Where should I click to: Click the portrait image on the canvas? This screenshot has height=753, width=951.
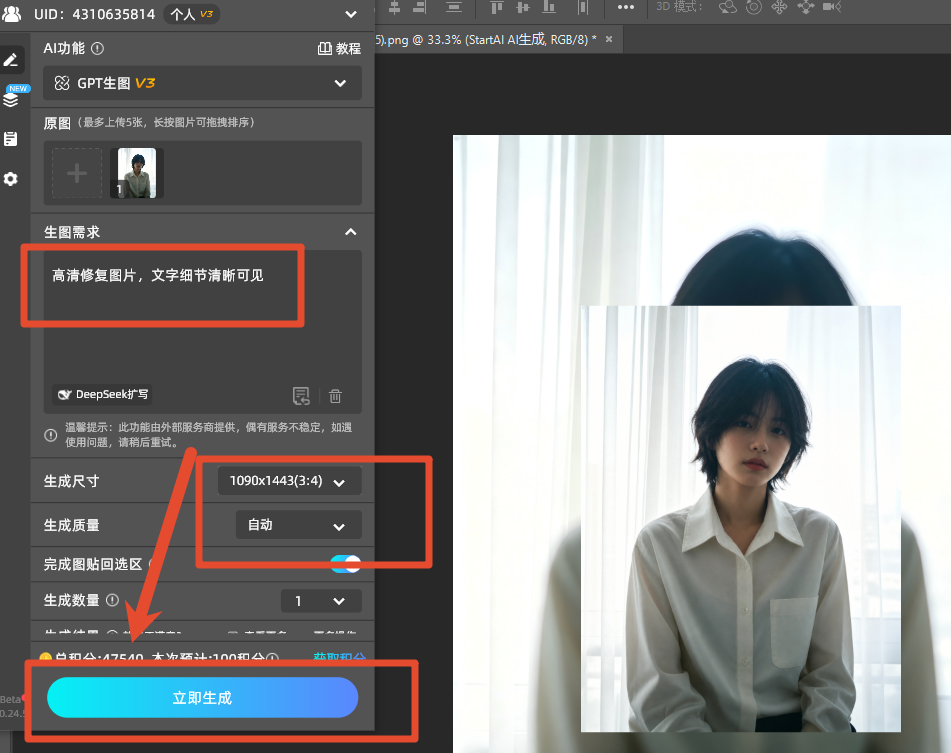(x=741, y=519)
